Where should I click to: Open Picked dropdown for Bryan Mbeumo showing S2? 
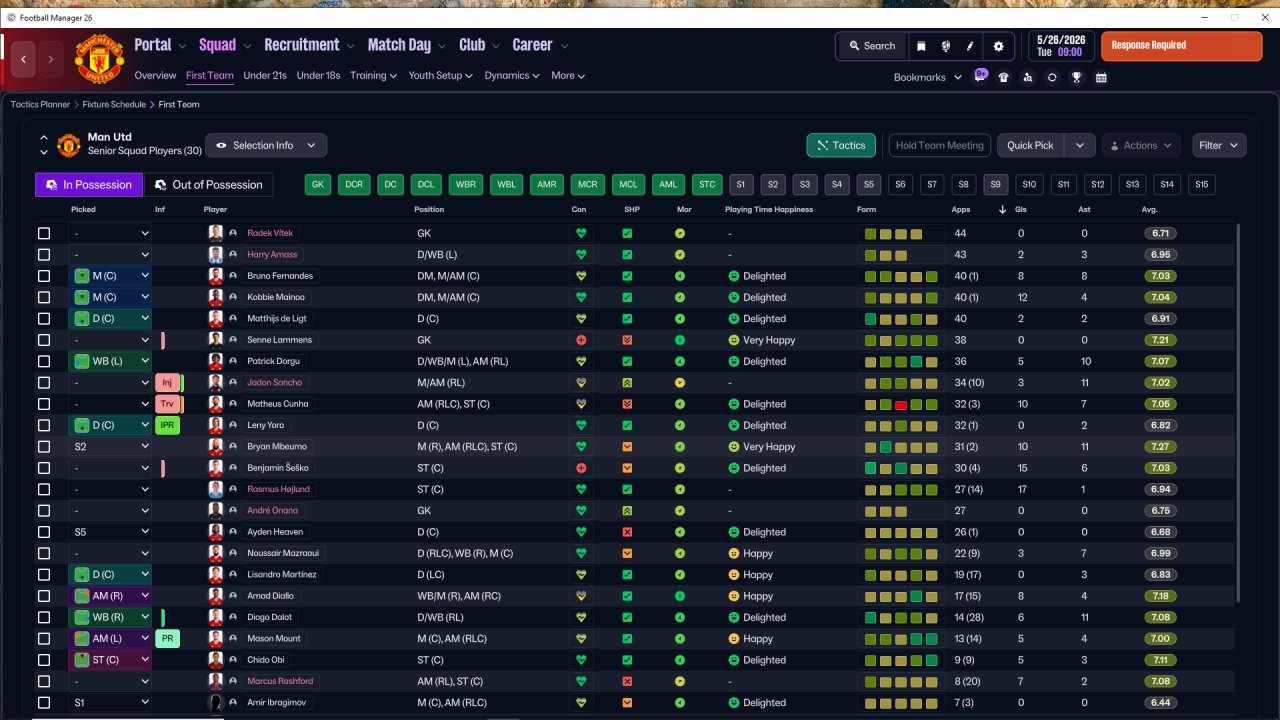(110, 447)
